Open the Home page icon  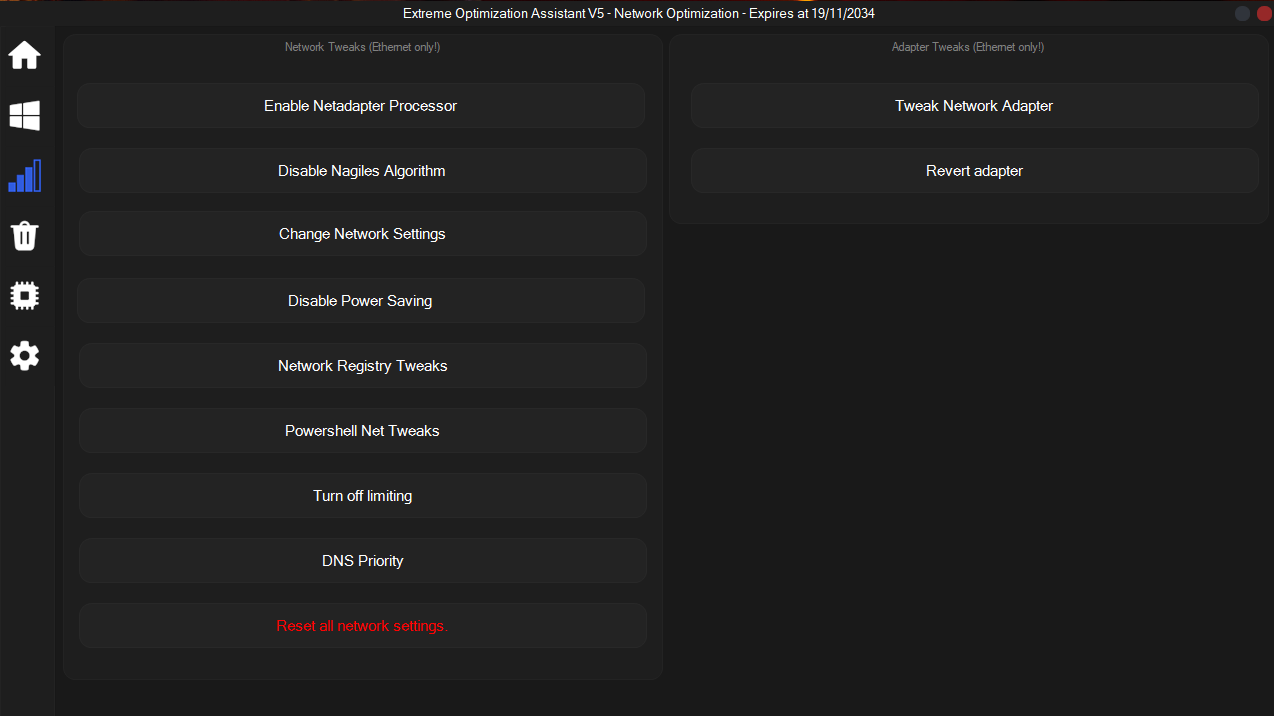(25, 55)
